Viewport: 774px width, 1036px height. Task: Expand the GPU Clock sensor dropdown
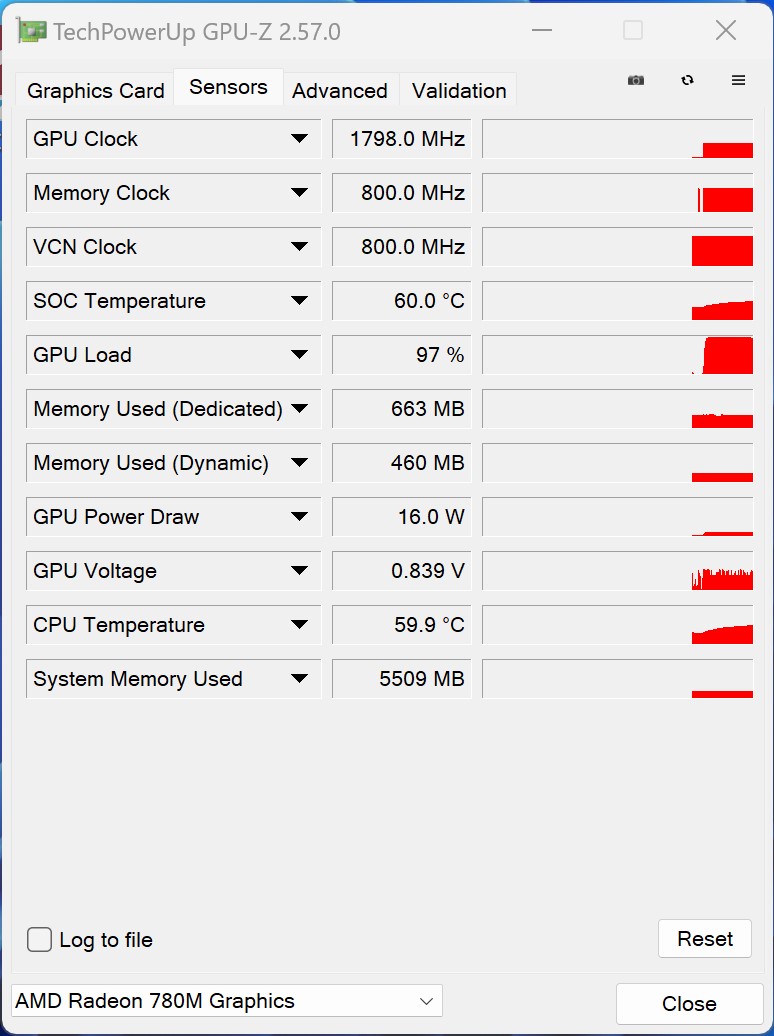click(299, 139)
